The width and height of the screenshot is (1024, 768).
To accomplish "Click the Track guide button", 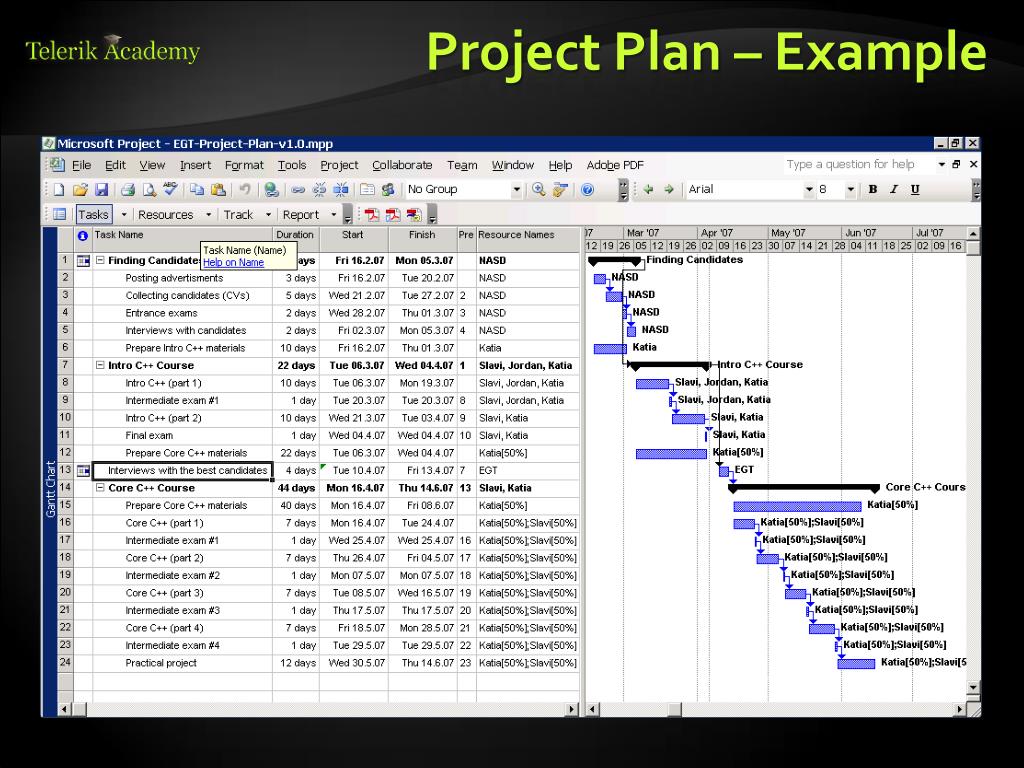I will tap(238, 214).
